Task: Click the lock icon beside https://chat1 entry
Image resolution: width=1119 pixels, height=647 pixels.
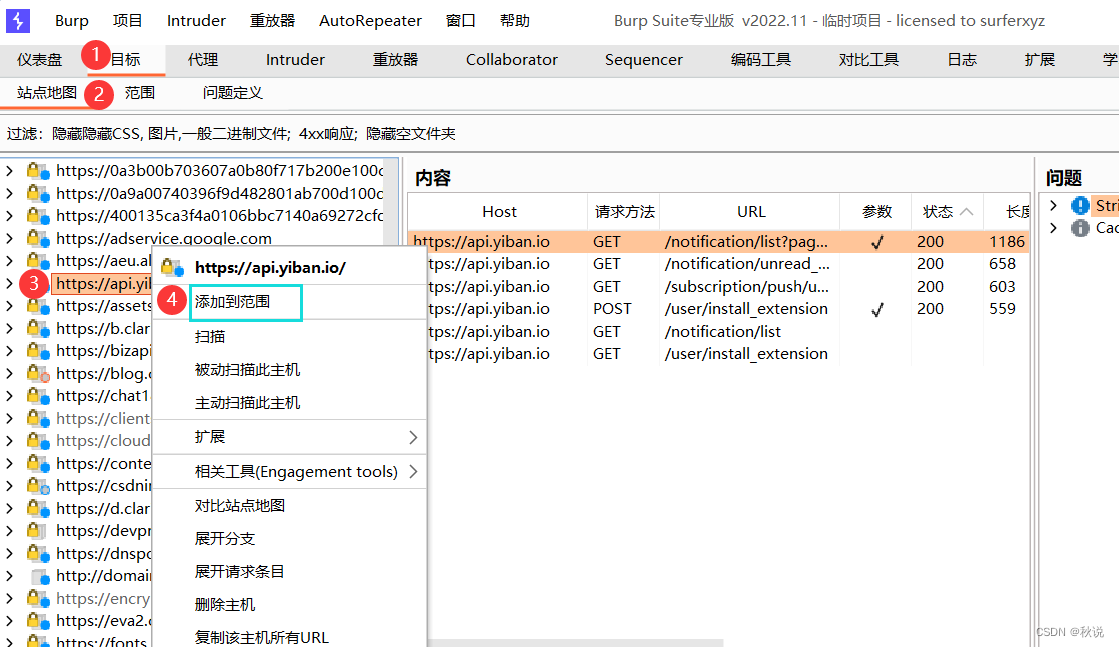Action: (37, 396)
